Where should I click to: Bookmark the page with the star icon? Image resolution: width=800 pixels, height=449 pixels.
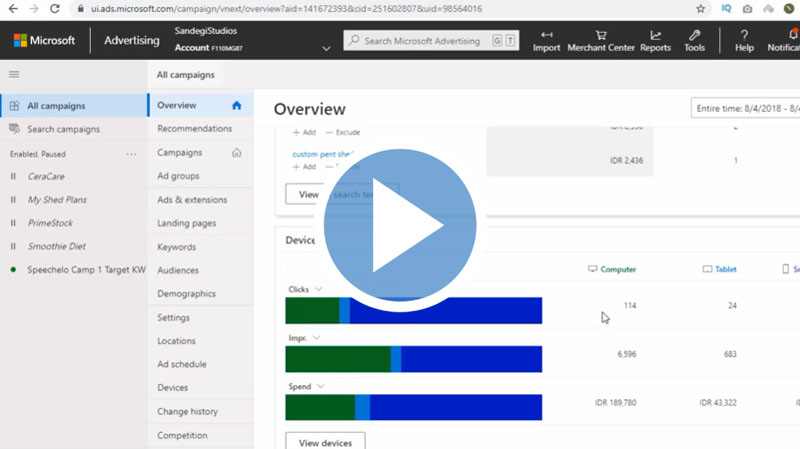tap(701, 9)
